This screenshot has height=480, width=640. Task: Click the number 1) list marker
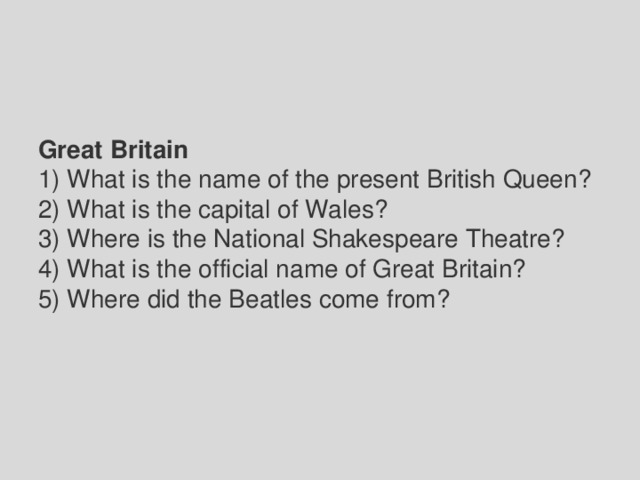[x=49, y=180]
